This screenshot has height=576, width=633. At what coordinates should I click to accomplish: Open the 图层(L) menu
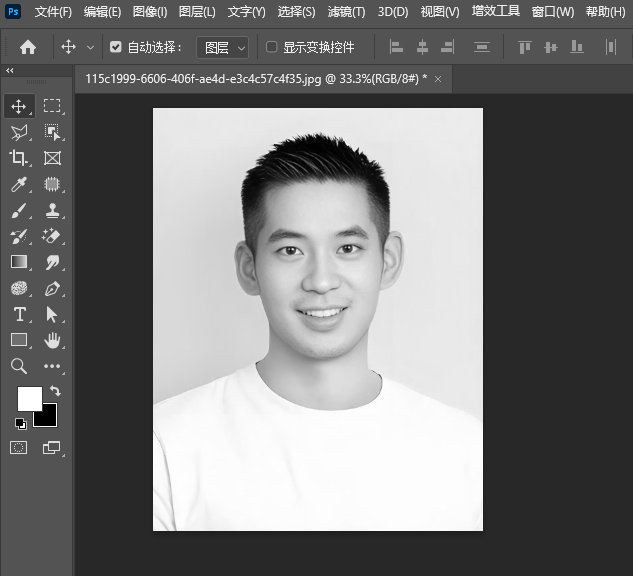point(197,12)
